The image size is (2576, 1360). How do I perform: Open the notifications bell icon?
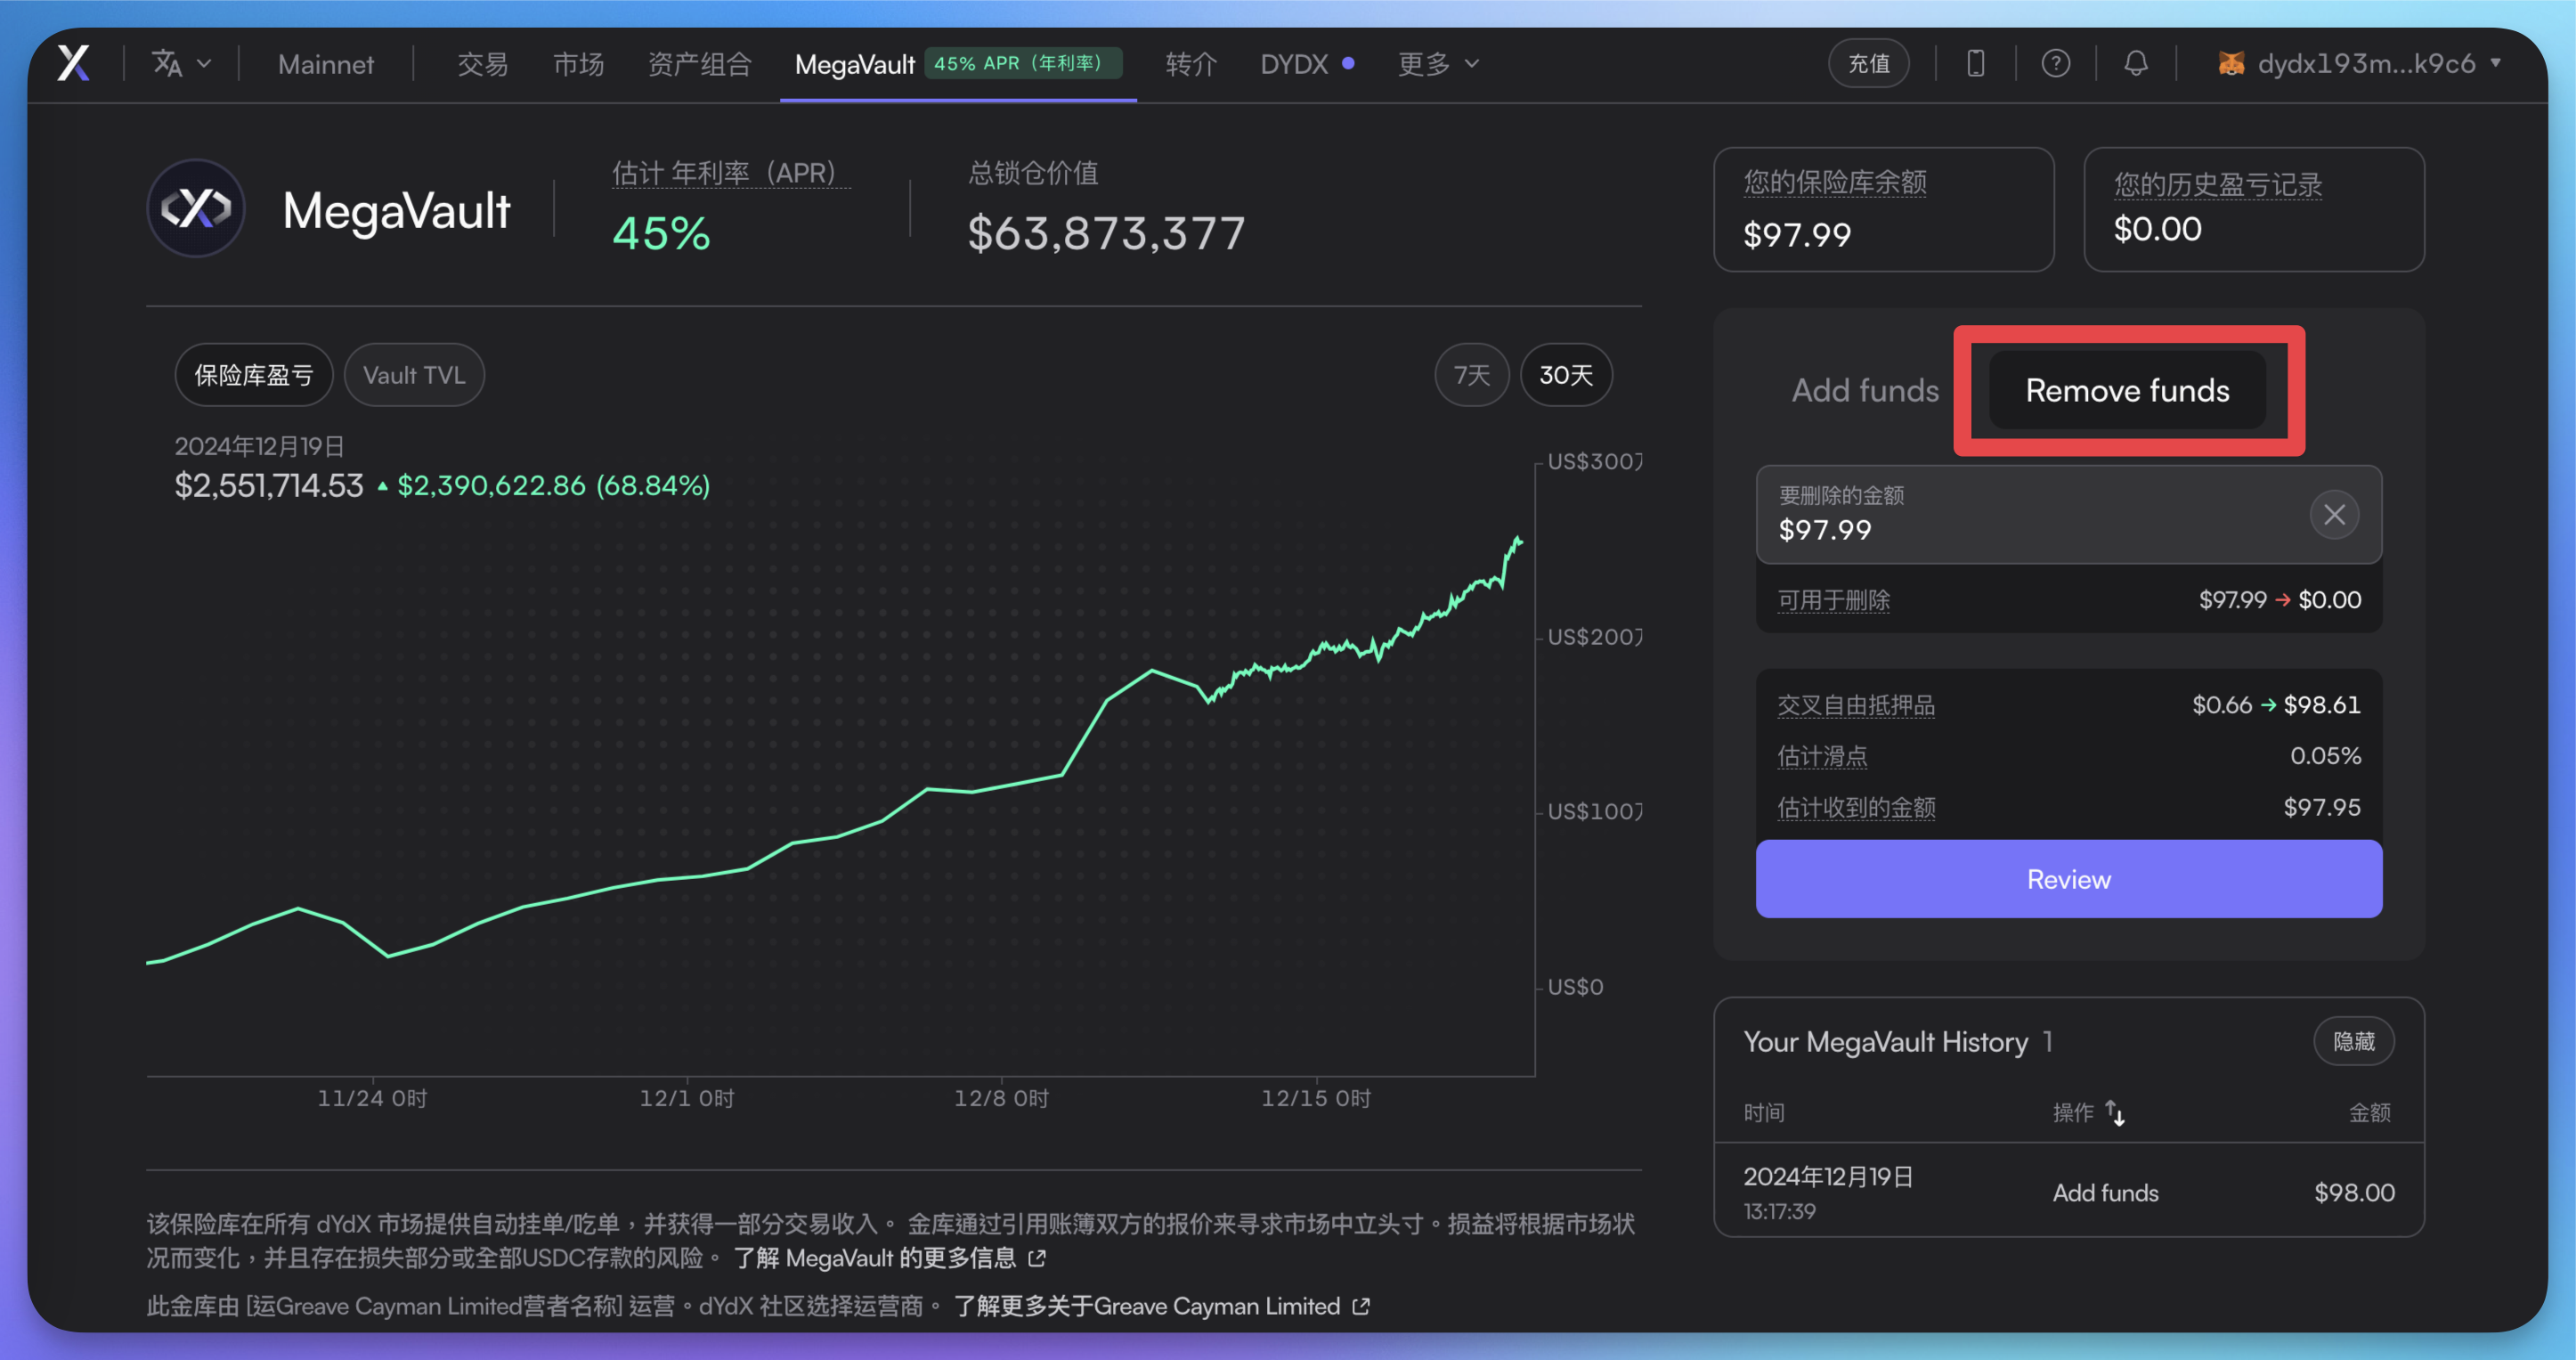tap(2136, 63)
